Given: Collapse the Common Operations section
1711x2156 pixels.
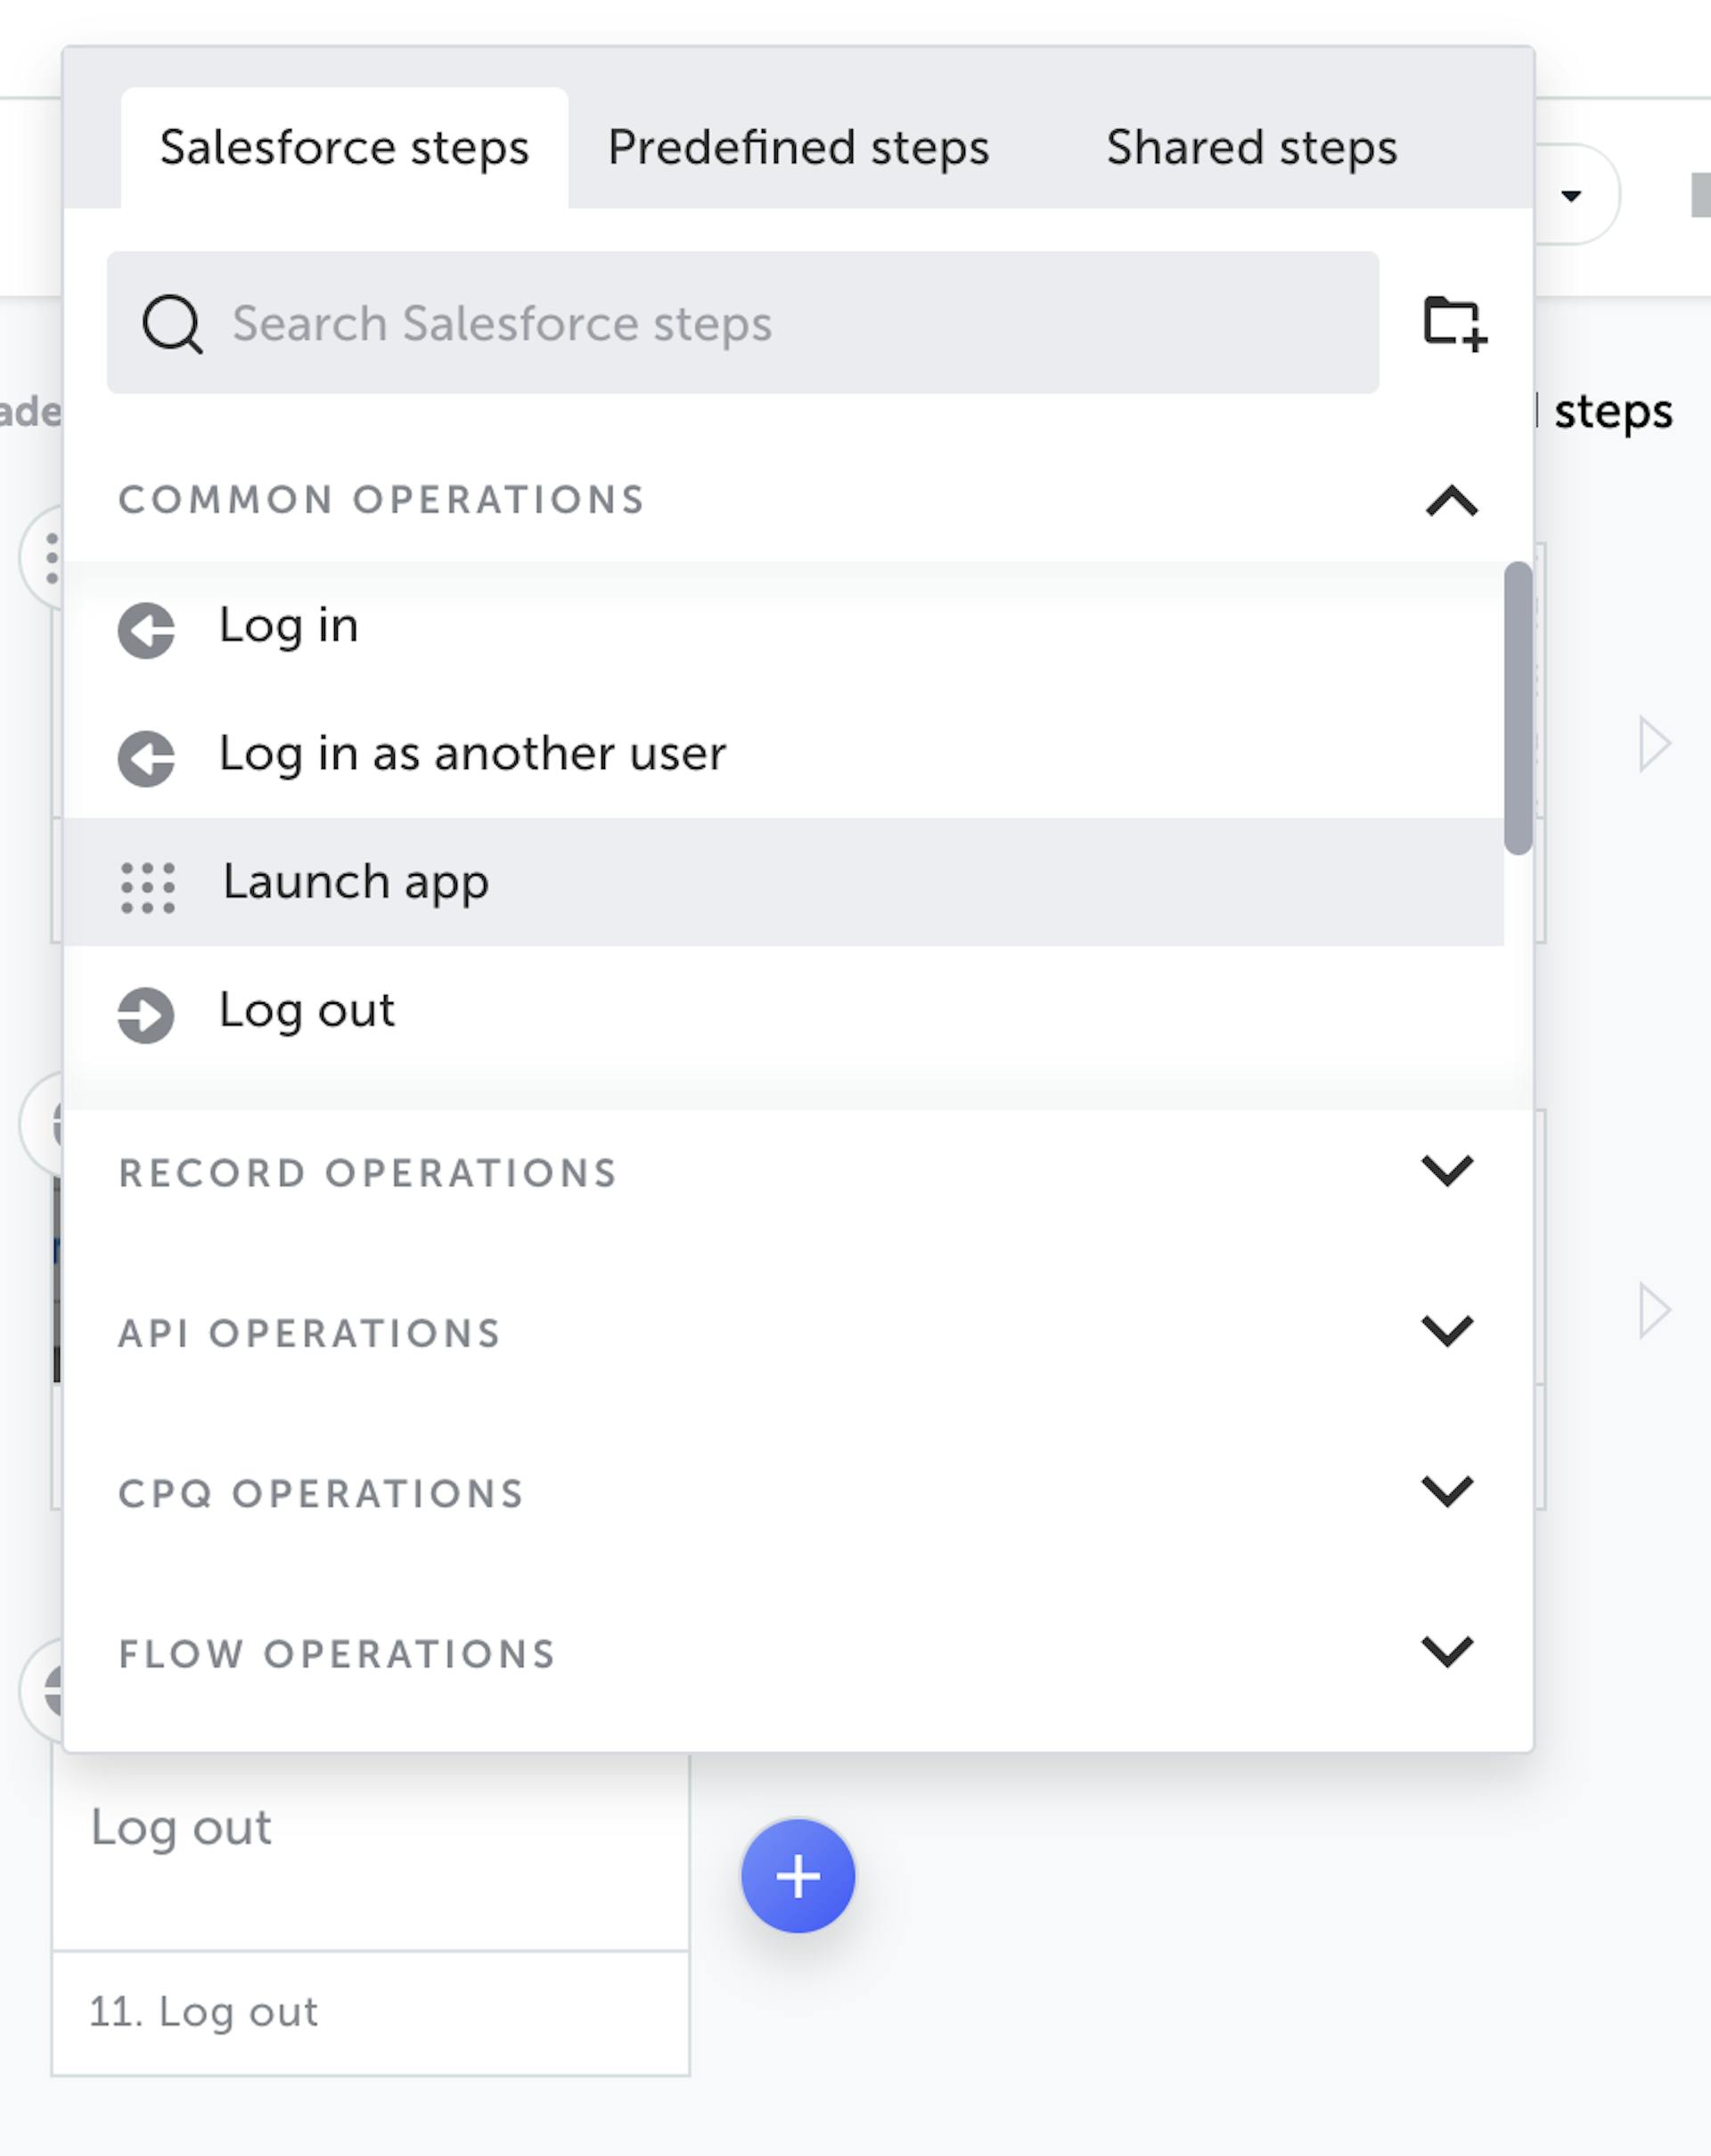Looking at the screenshot, I should (x=1450, y=500).
